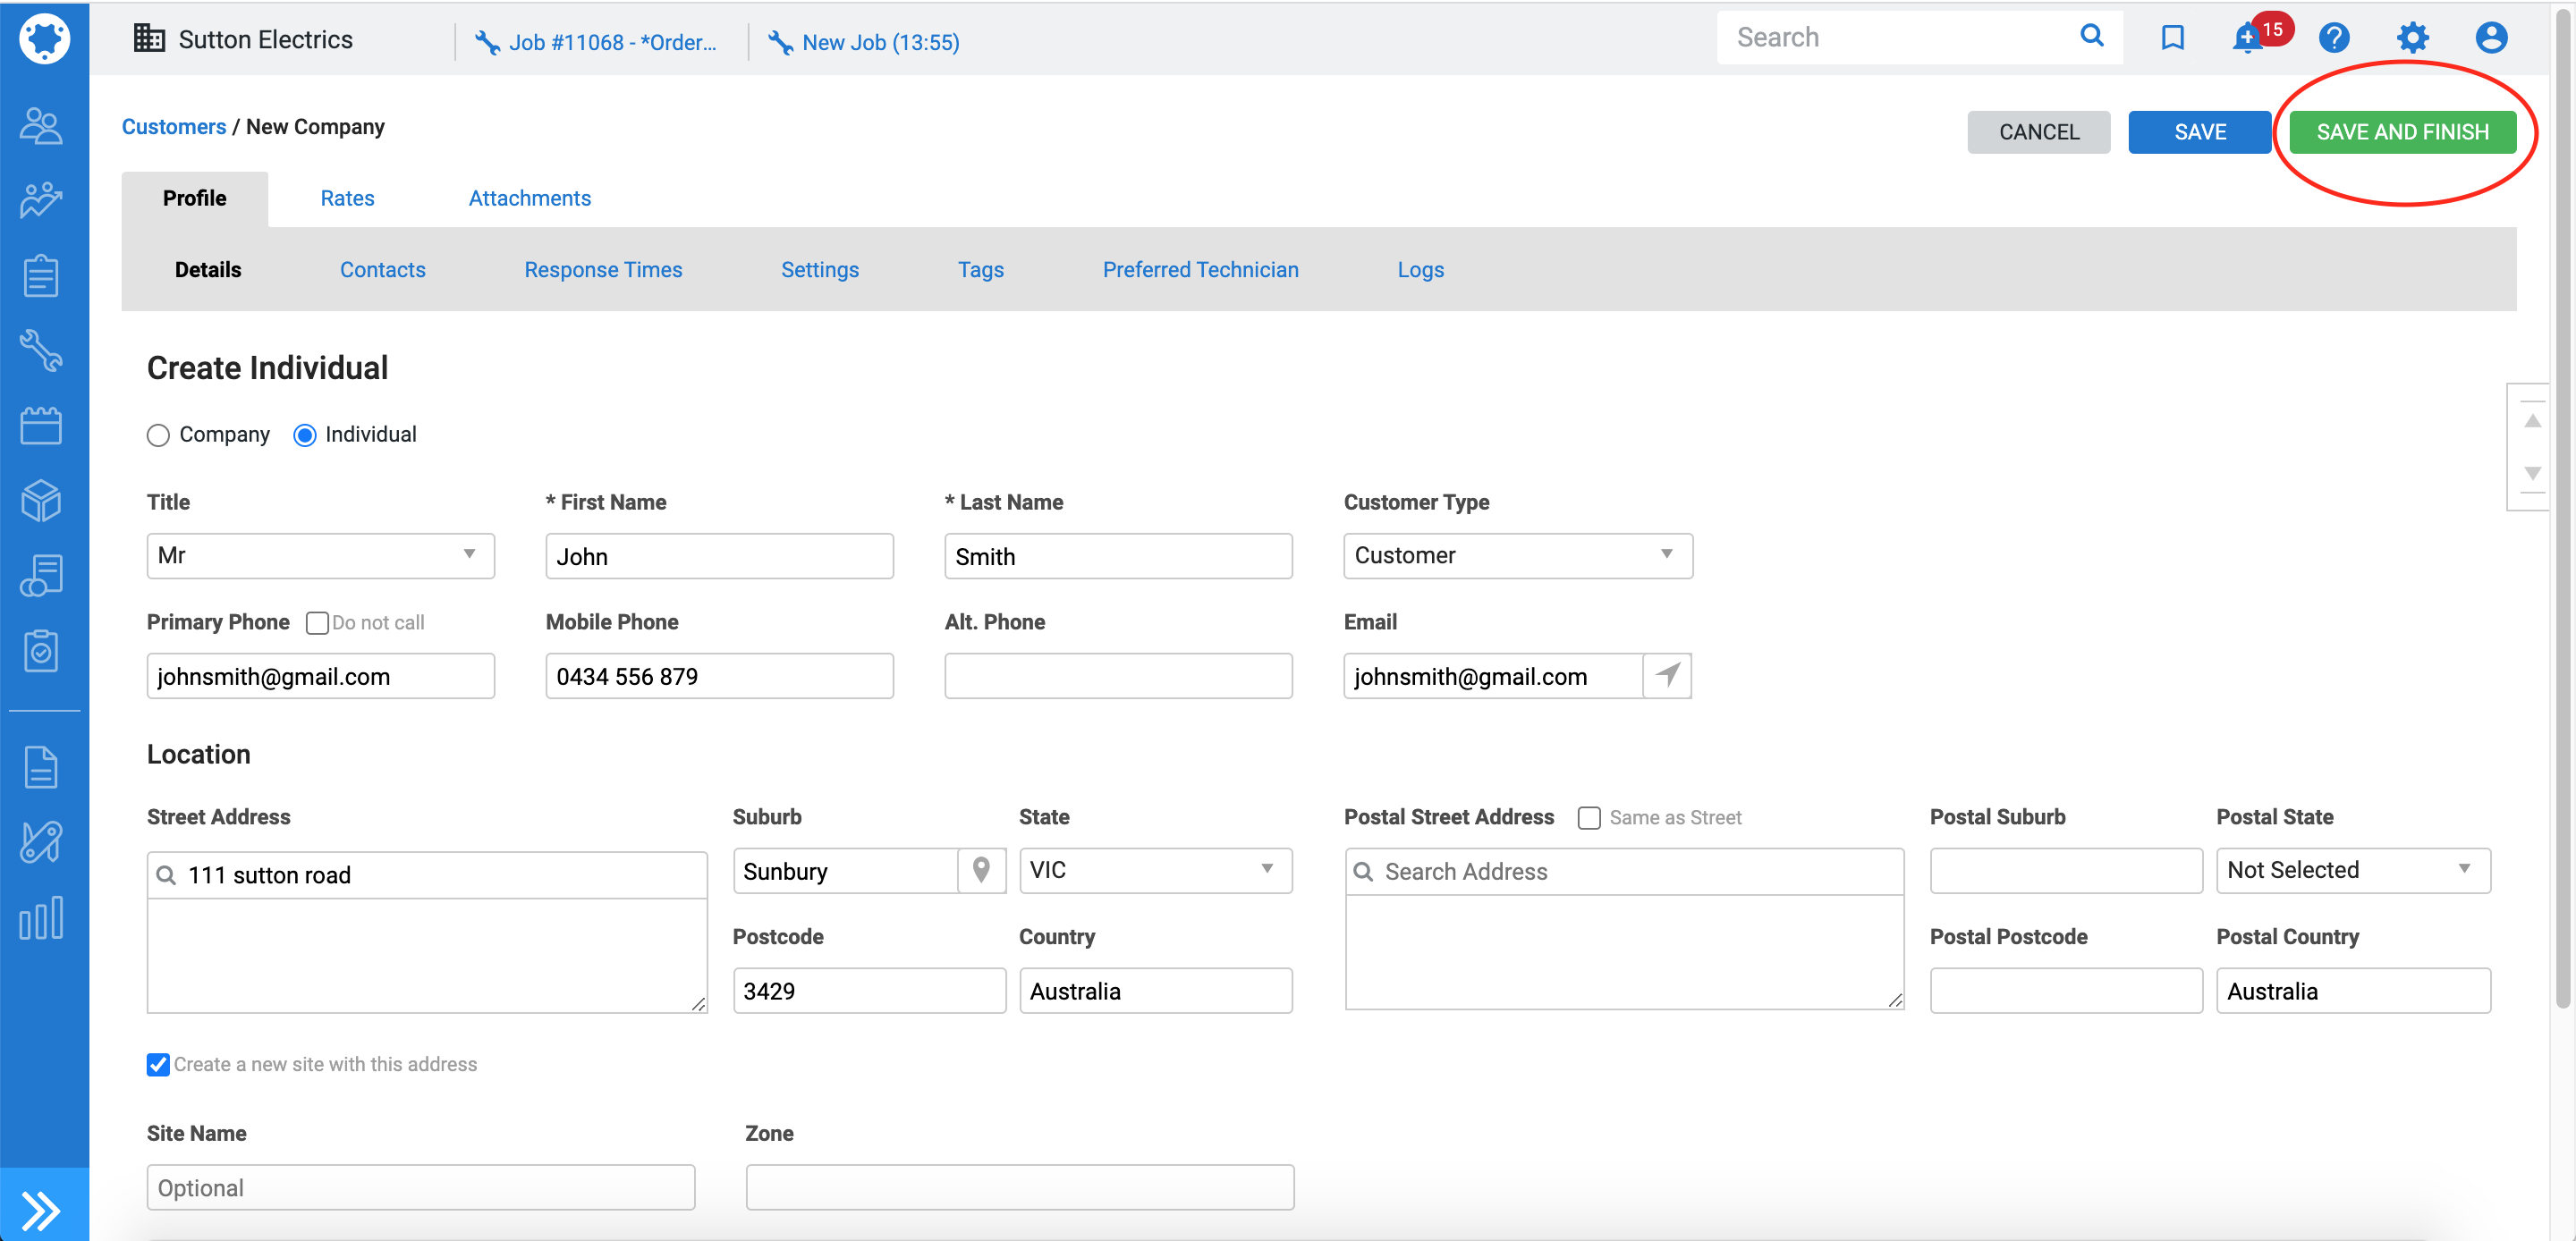Open the notifications bell icon
Screen dimensions: 2576x1241
tap(2247, 39)
